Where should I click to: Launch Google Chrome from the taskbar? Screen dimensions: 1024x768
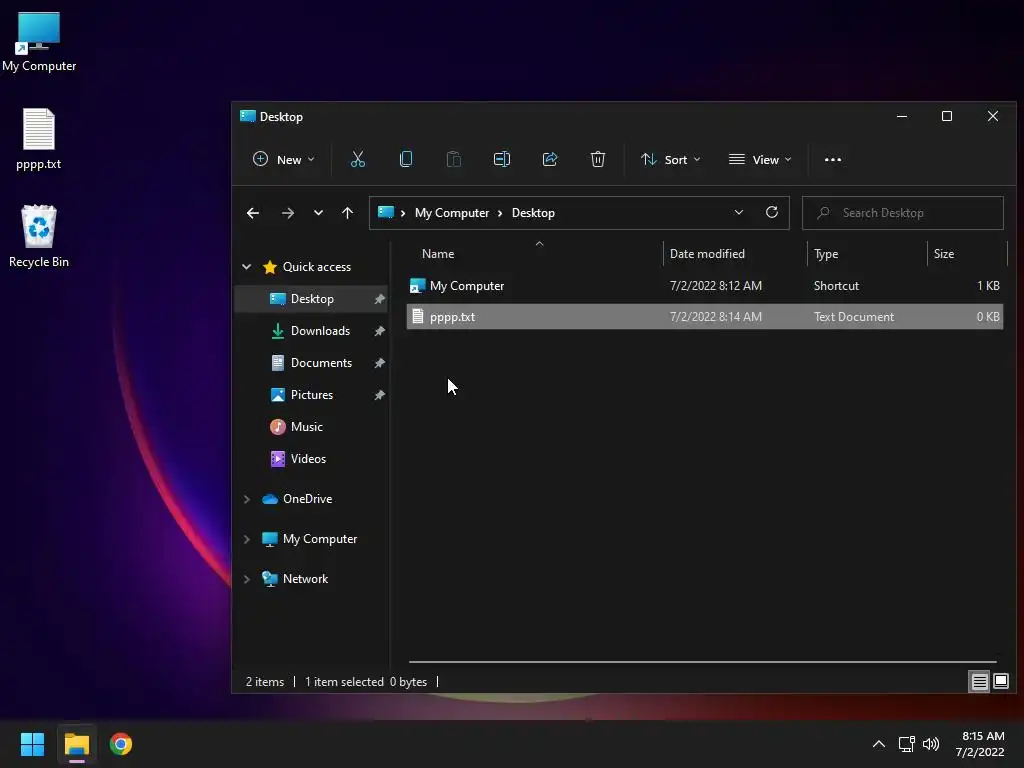click(x=121, y=744)
